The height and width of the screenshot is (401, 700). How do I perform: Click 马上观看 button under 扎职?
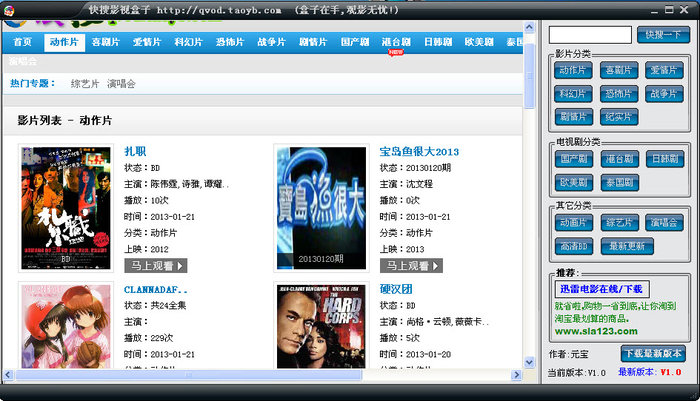tap(156, 266)
